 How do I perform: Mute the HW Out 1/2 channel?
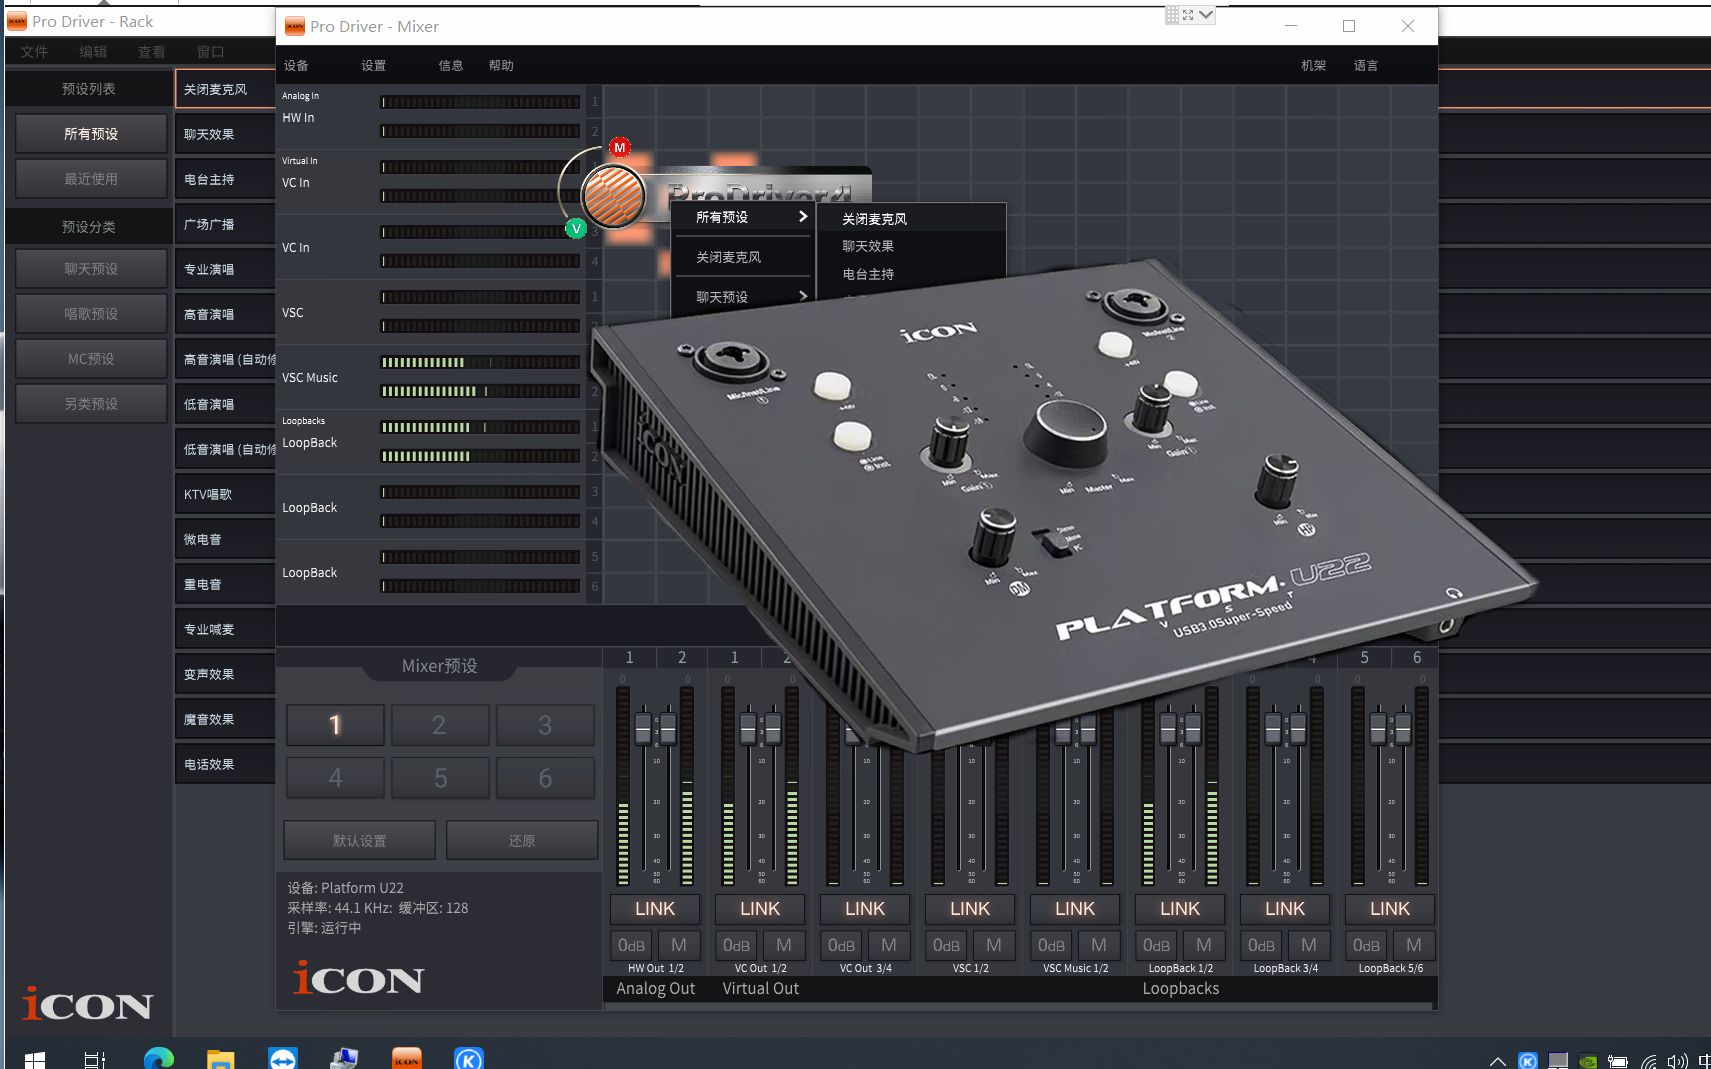679,945
